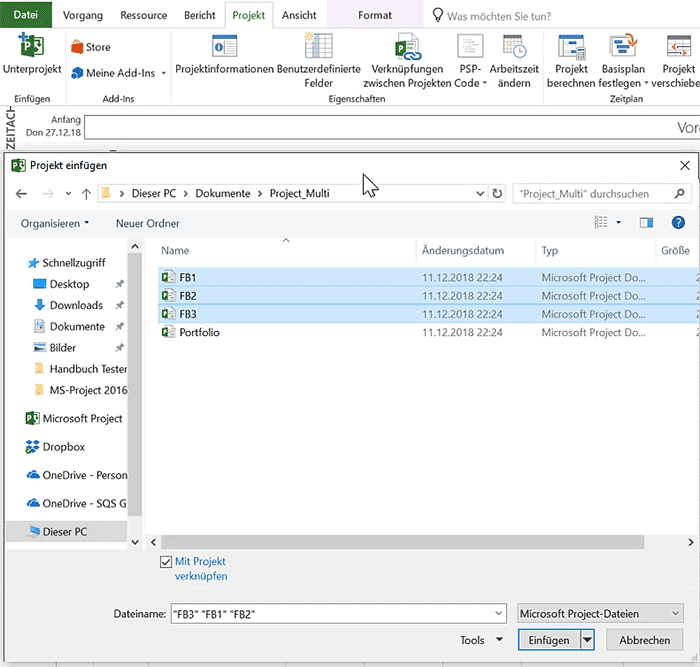Open Projektinformationen in the ribbon
This screenshot has height=667, width=700.
(x=224, y=47)
